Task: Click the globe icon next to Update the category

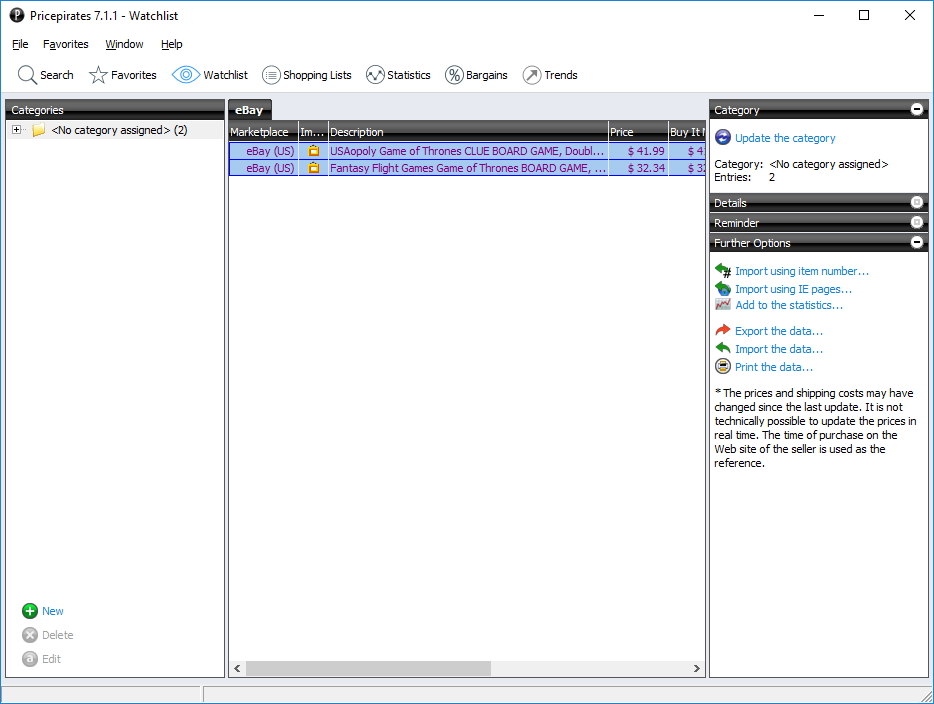Action: (x=723, y=137)
